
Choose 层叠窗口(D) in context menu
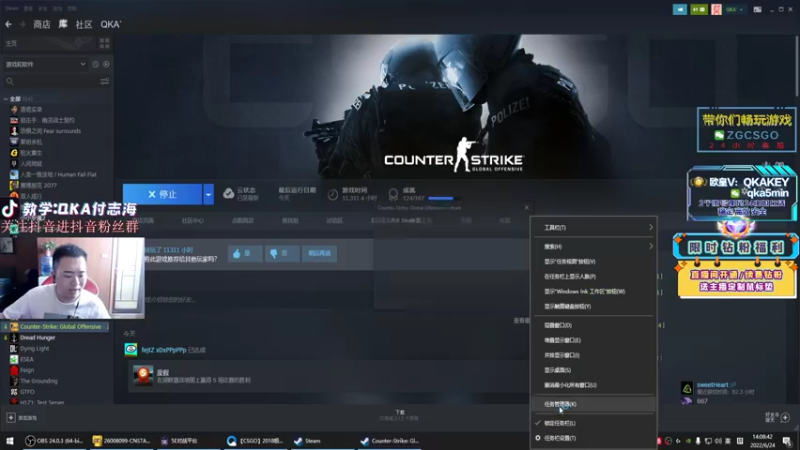point(594,325)
